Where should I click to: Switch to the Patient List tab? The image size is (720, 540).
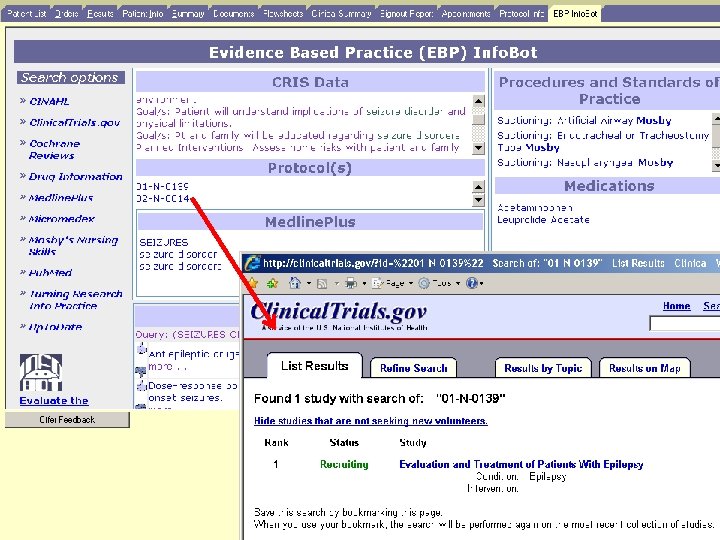click(26, 14)
